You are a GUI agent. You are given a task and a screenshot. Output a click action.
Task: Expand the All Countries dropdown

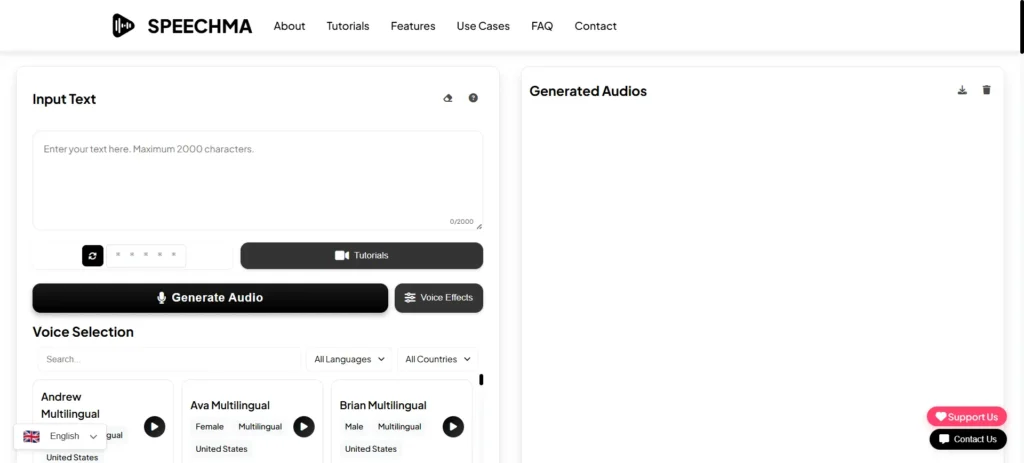coord(437,359)
